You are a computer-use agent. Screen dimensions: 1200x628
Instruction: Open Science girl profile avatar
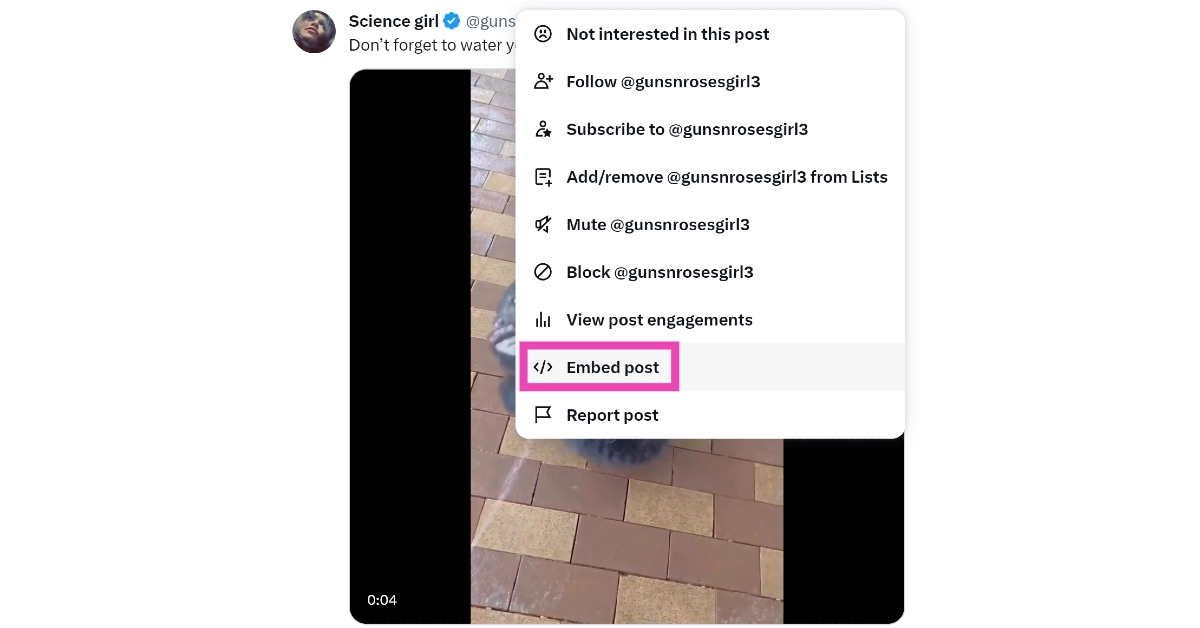pyautogui.click(x=314, y=32)
